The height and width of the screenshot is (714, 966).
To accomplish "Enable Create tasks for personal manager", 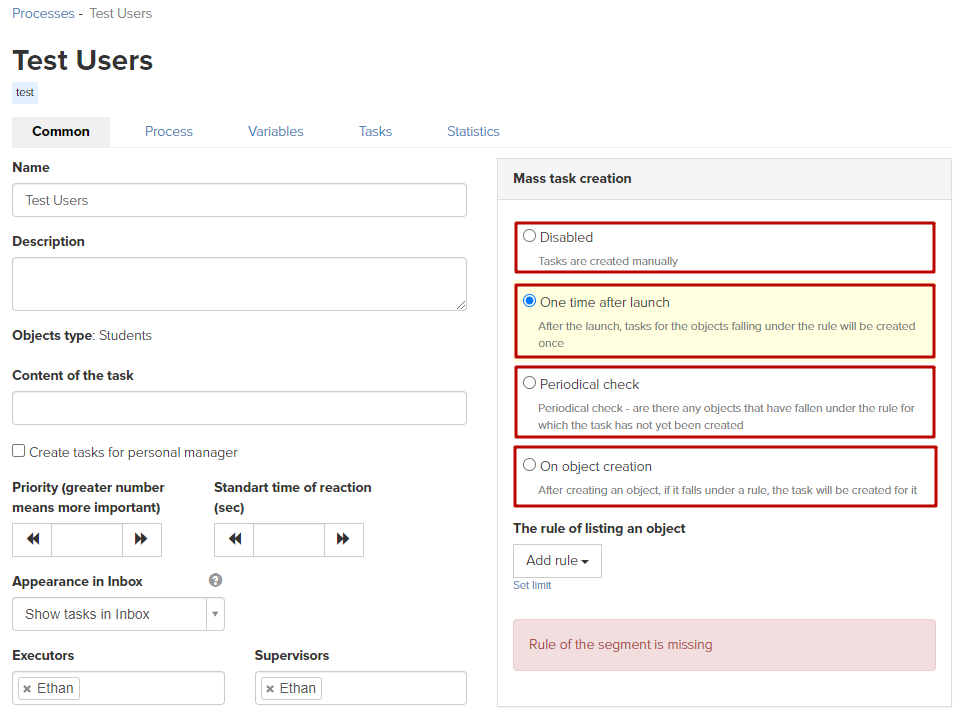I will coord(18,451).
